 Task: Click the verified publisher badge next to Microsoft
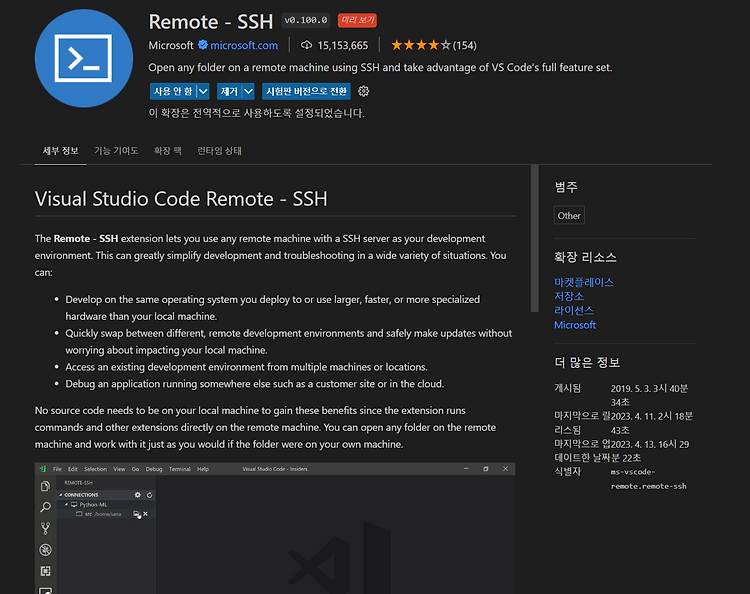click(x=203, y=45)
